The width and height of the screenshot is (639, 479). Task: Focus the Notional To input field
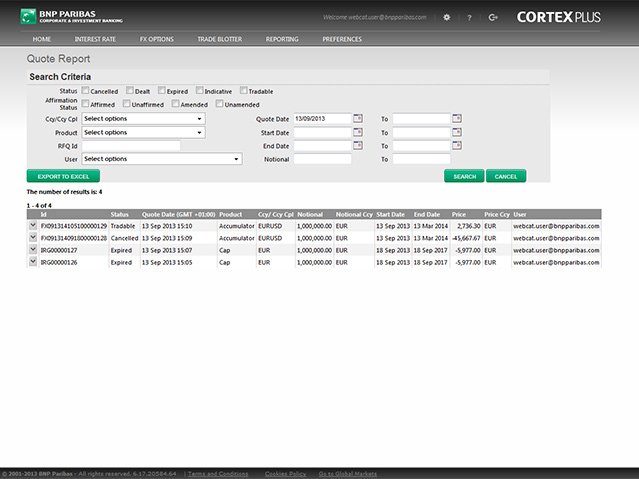coord(422,159)
